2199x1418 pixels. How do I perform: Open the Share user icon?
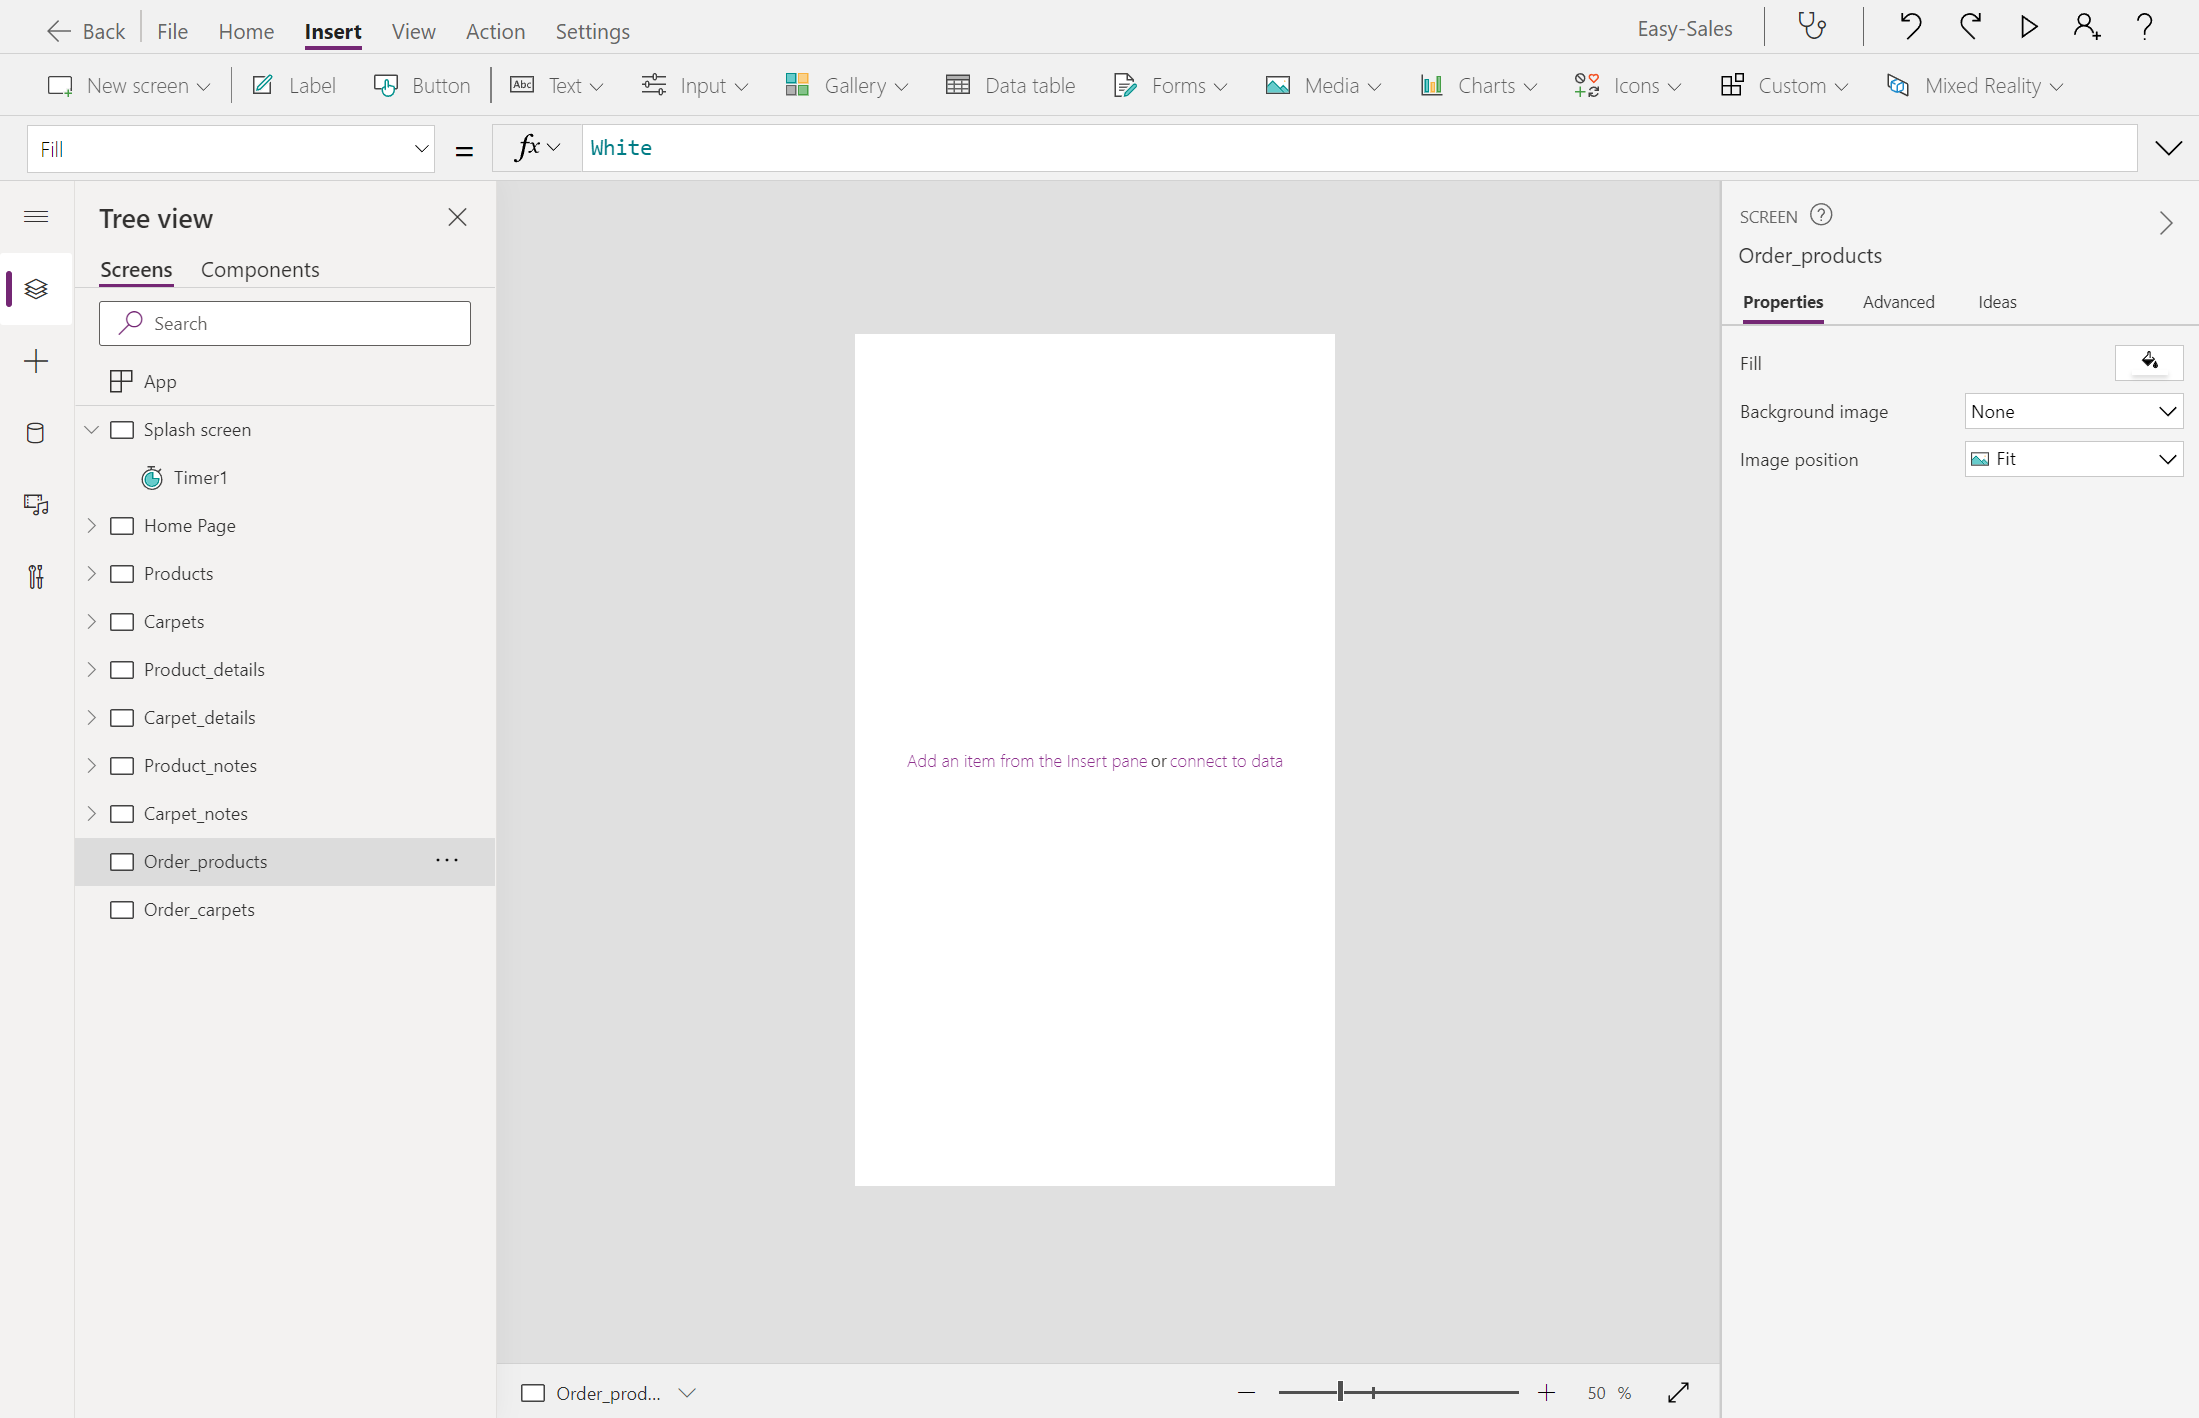pyautogui.click(x=2086, y=27)
